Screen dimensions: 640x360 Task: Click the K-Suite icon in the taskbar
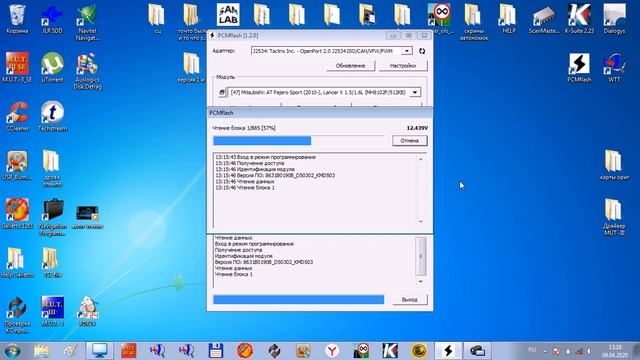[x=390, y=351]
